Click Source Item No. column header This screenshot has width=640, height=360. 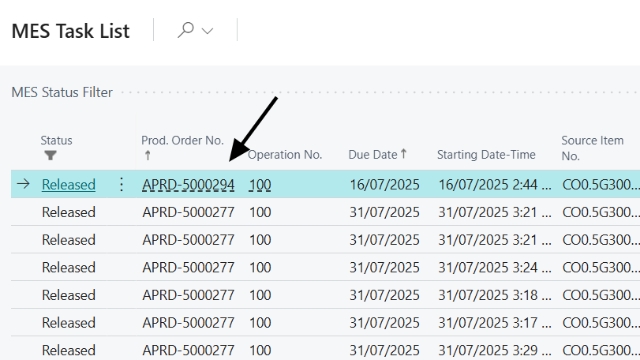(592, 148)
